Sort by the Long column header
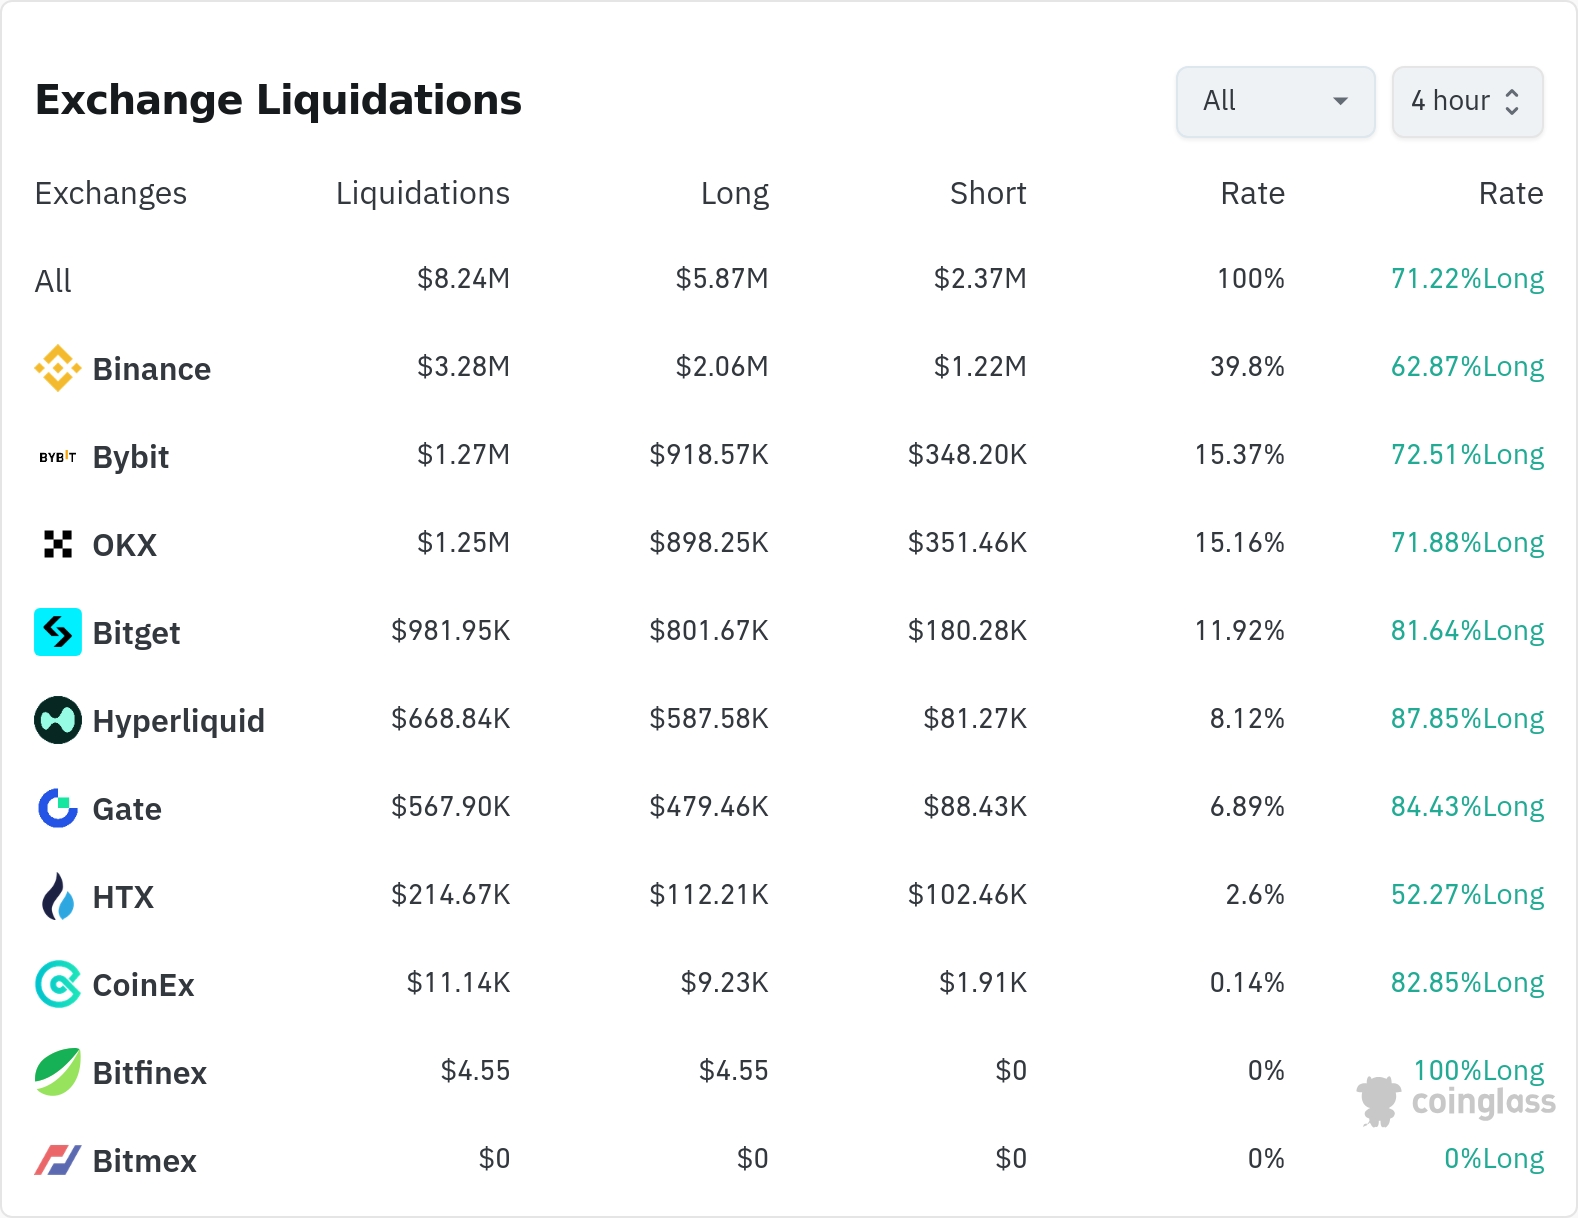The image size is (1578, 1218). (x=734, y=193)
